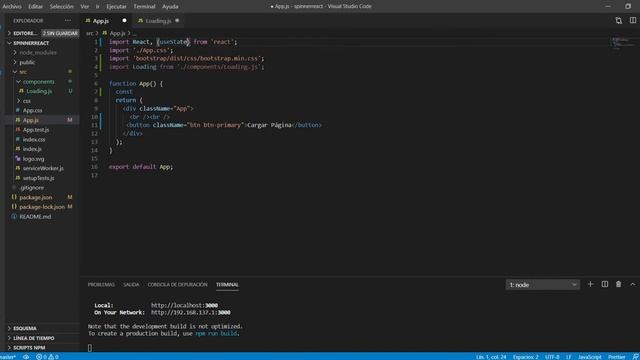Viewport: 640px width, 360px height.
Task: Collapse the src folder
Action: pos(23,72)
